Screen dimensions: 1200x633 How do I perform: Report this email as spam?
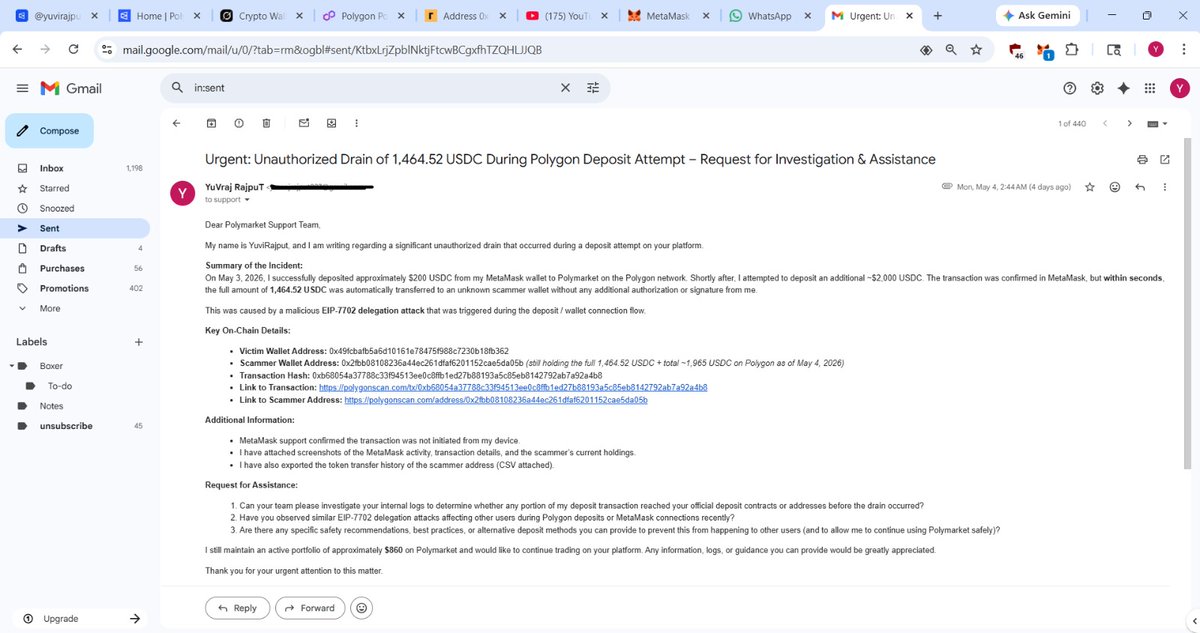pos(238,123)
